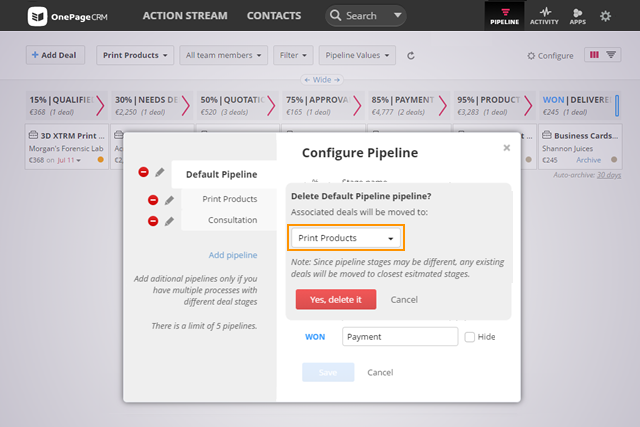640x427 pixels.
Task: Open the Activity icon
Action: (x=544, y=16)
